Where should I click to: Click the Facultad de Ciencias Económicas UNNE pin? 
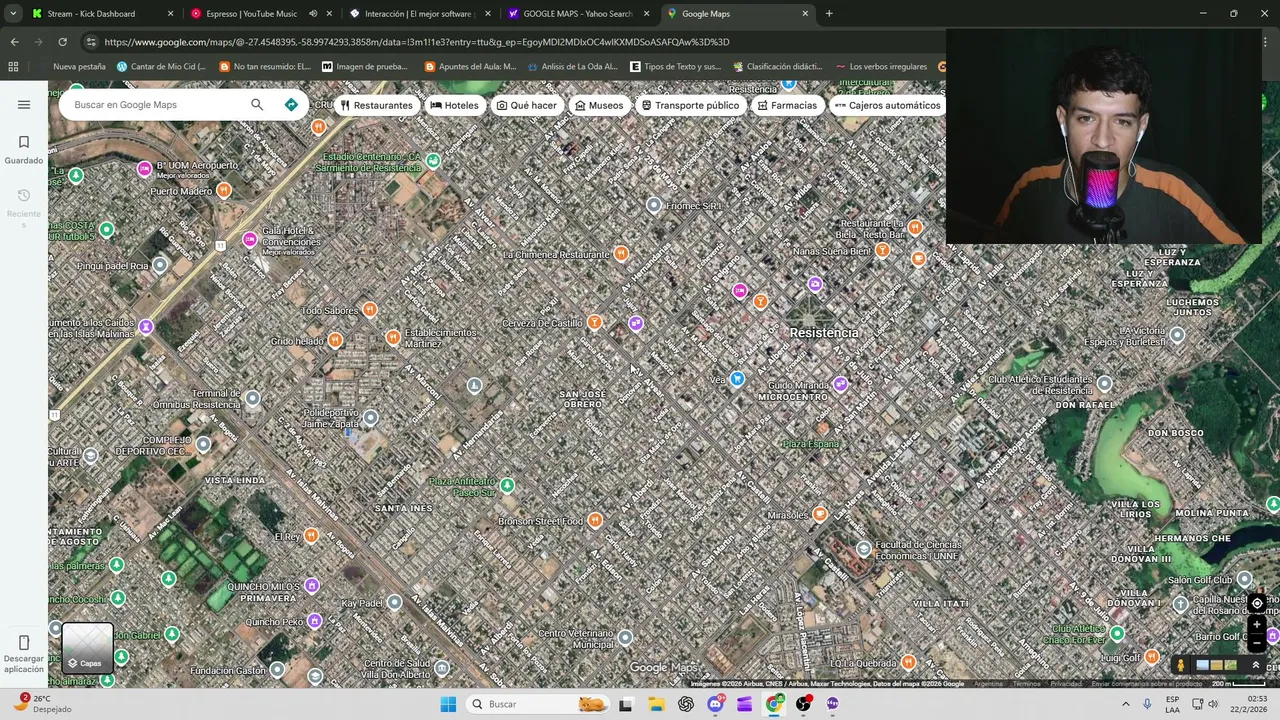point(864,548)
